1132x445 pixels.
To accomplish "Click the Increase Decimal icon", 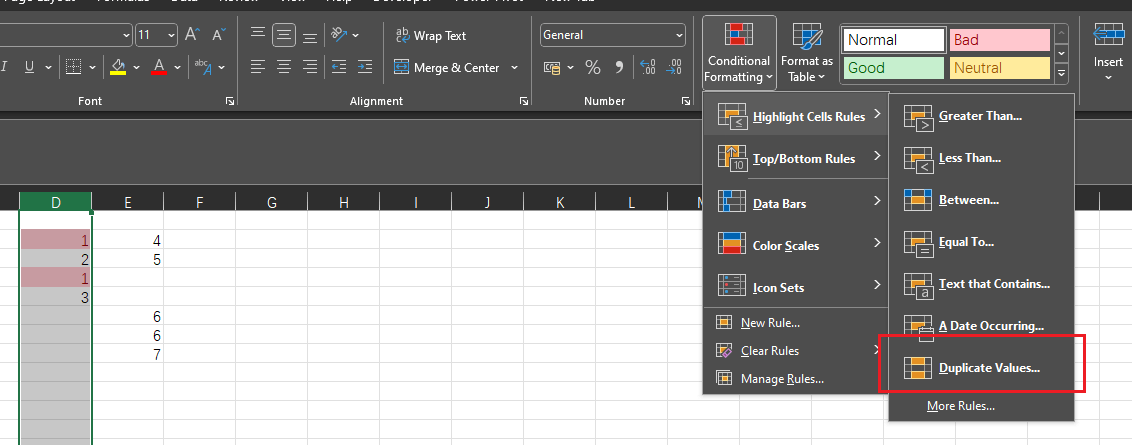I will click(x=648, y=68).
